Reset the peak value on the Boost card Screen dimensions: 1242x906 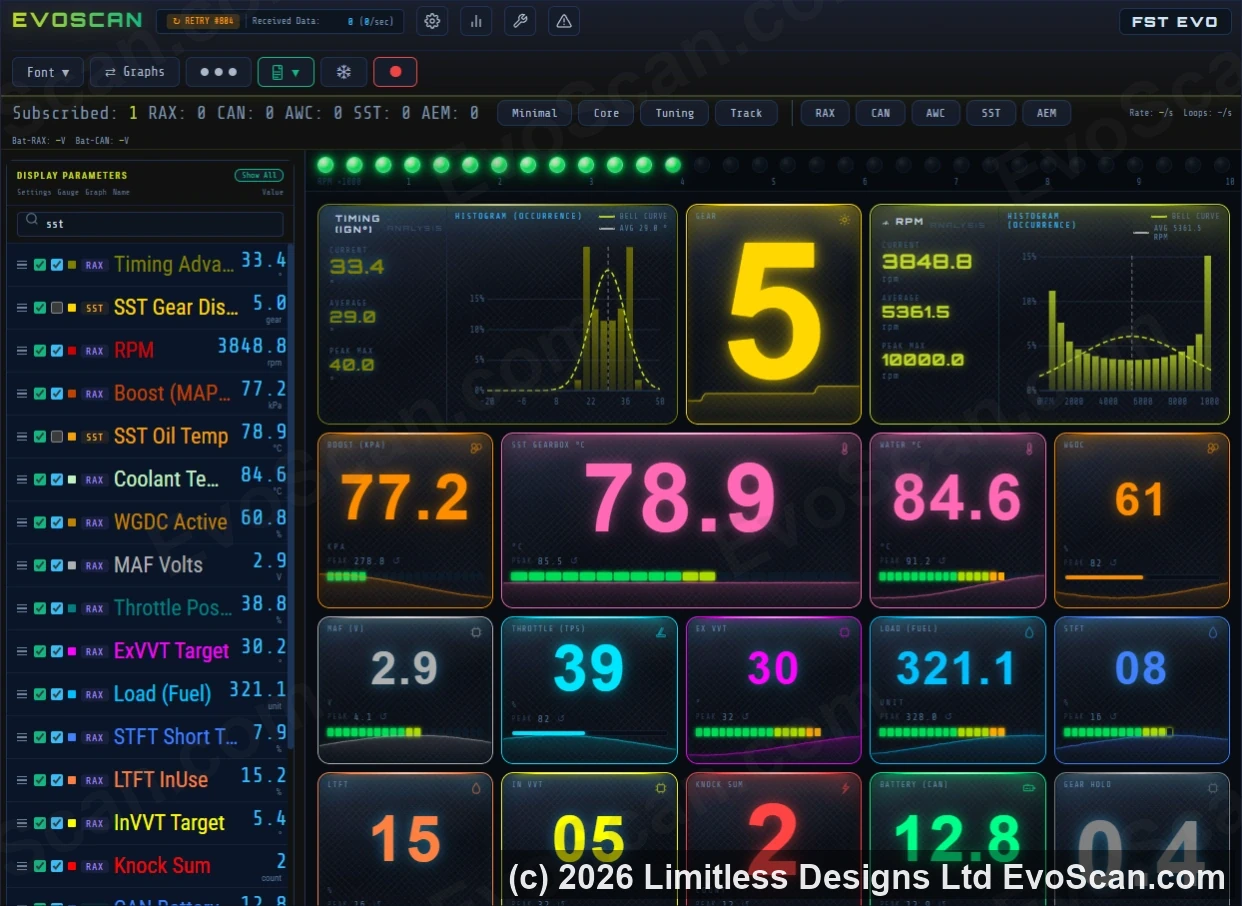pyautogui.click(x=398, y=561)
